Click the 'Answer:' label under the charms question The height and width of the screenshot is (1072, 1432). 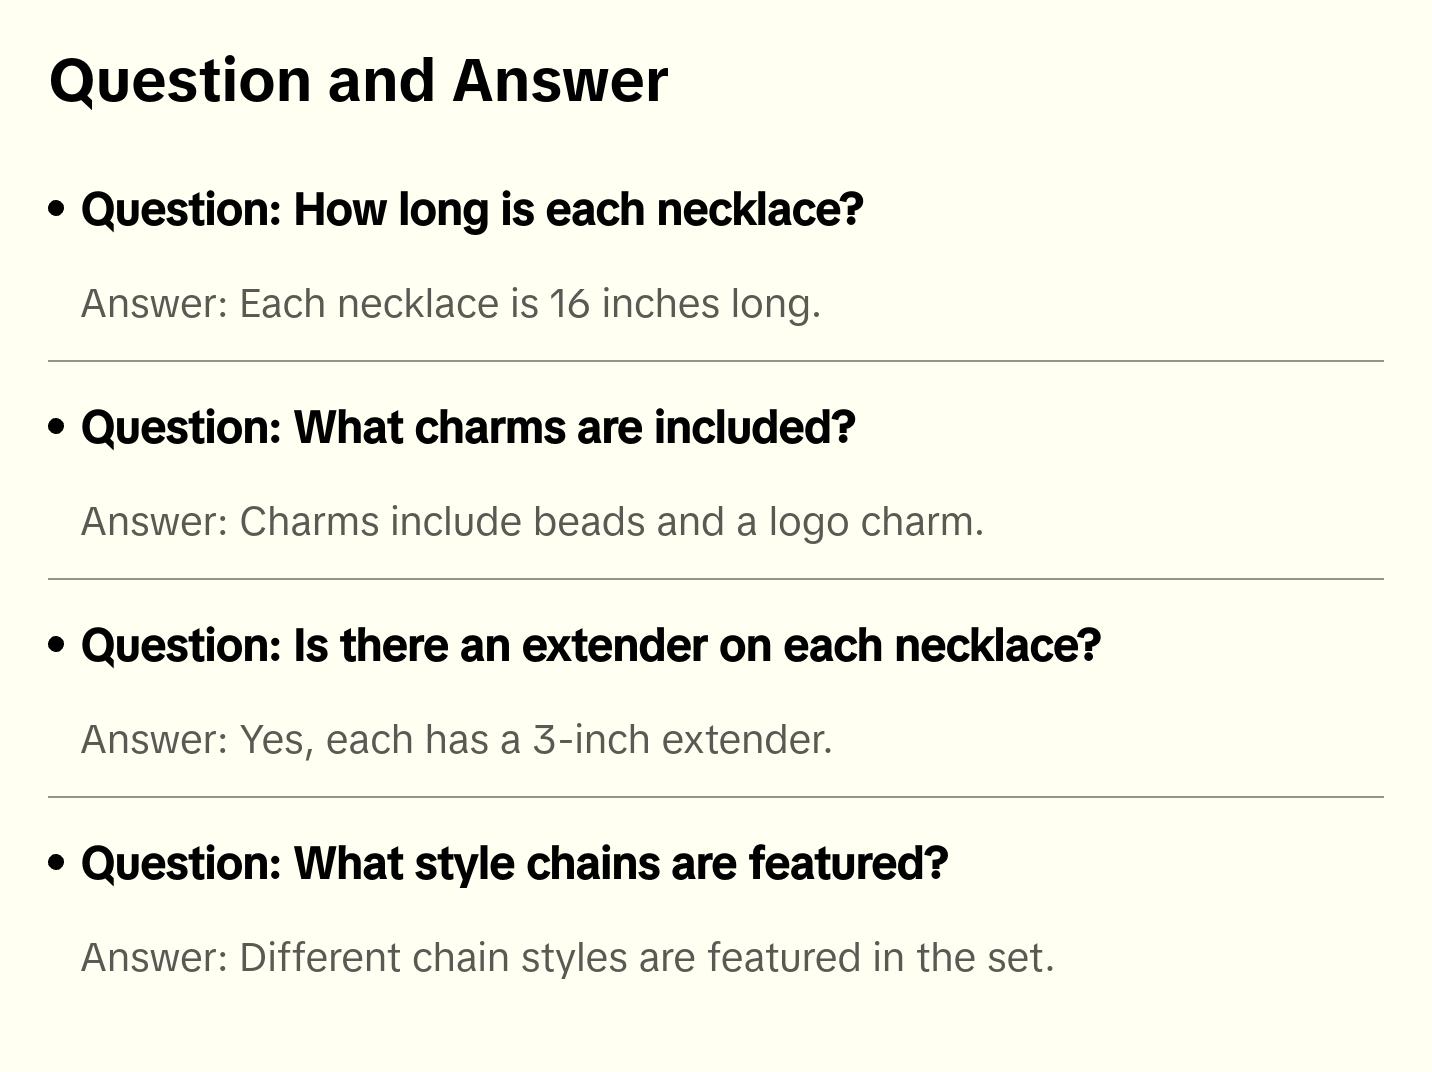155,522
